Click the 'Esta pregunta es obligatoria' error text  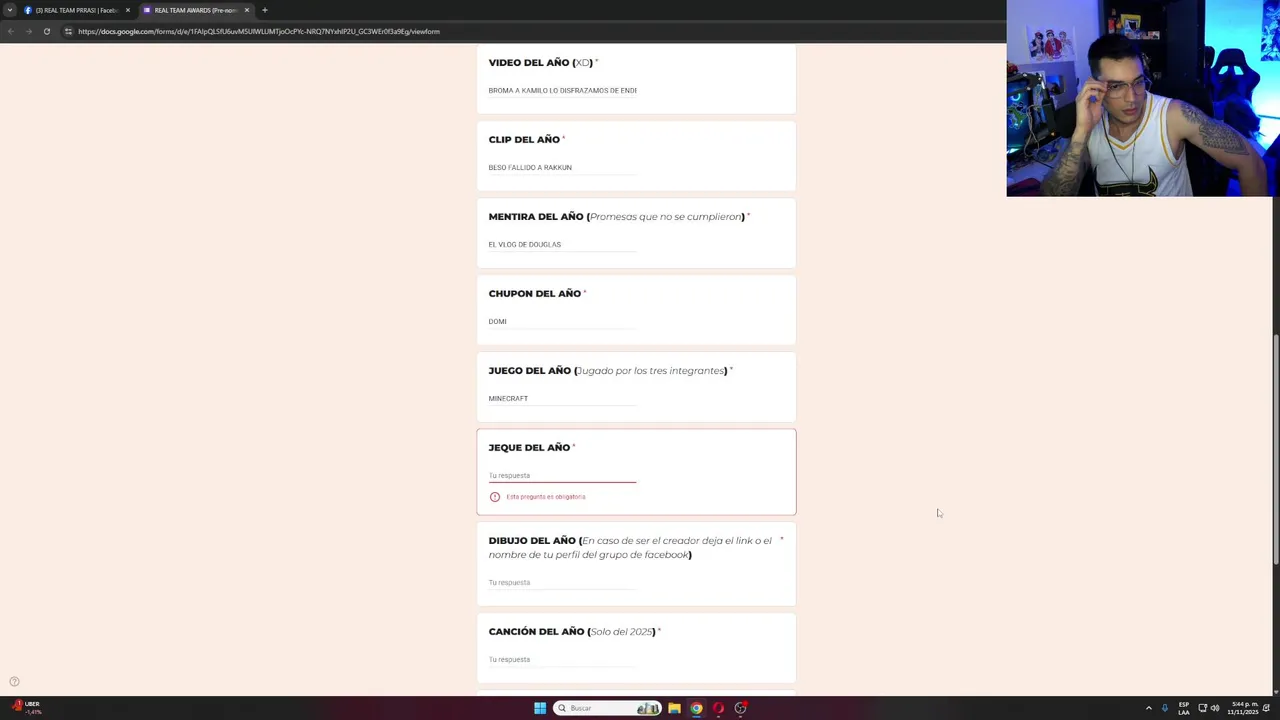tap(546, 497)
